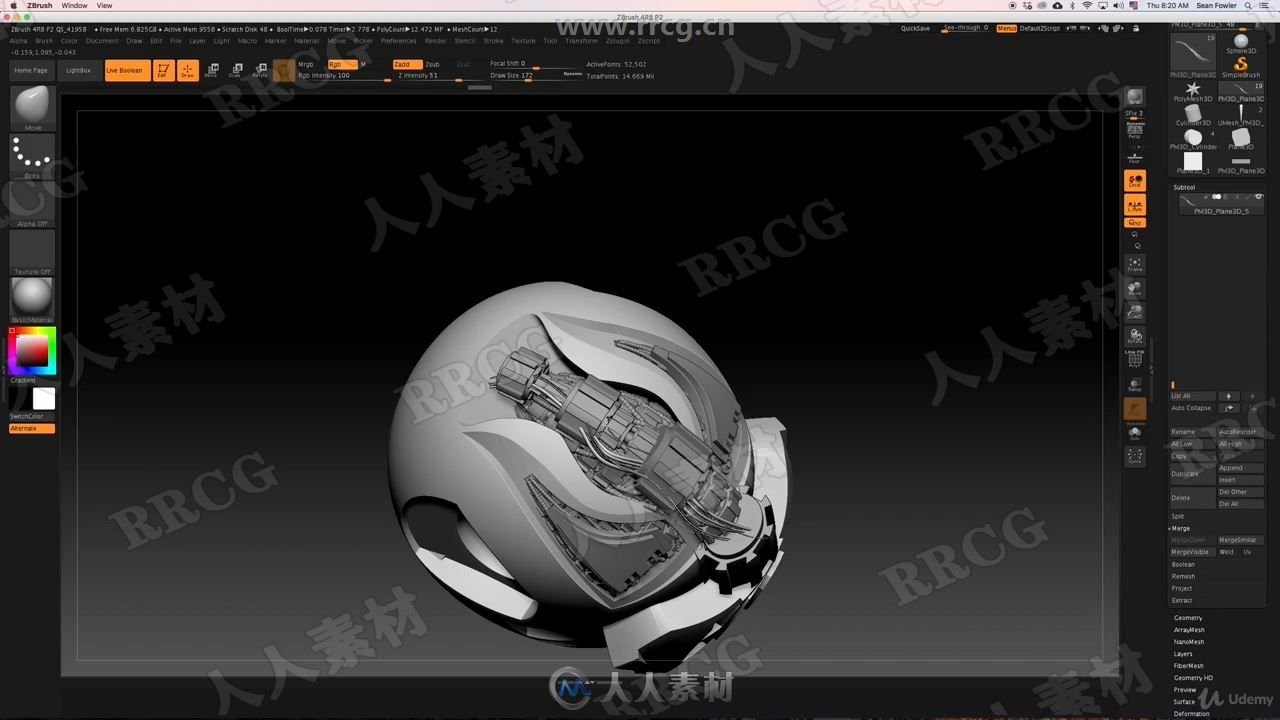Click the Rotate view navigation icon

pos(1135,337)
